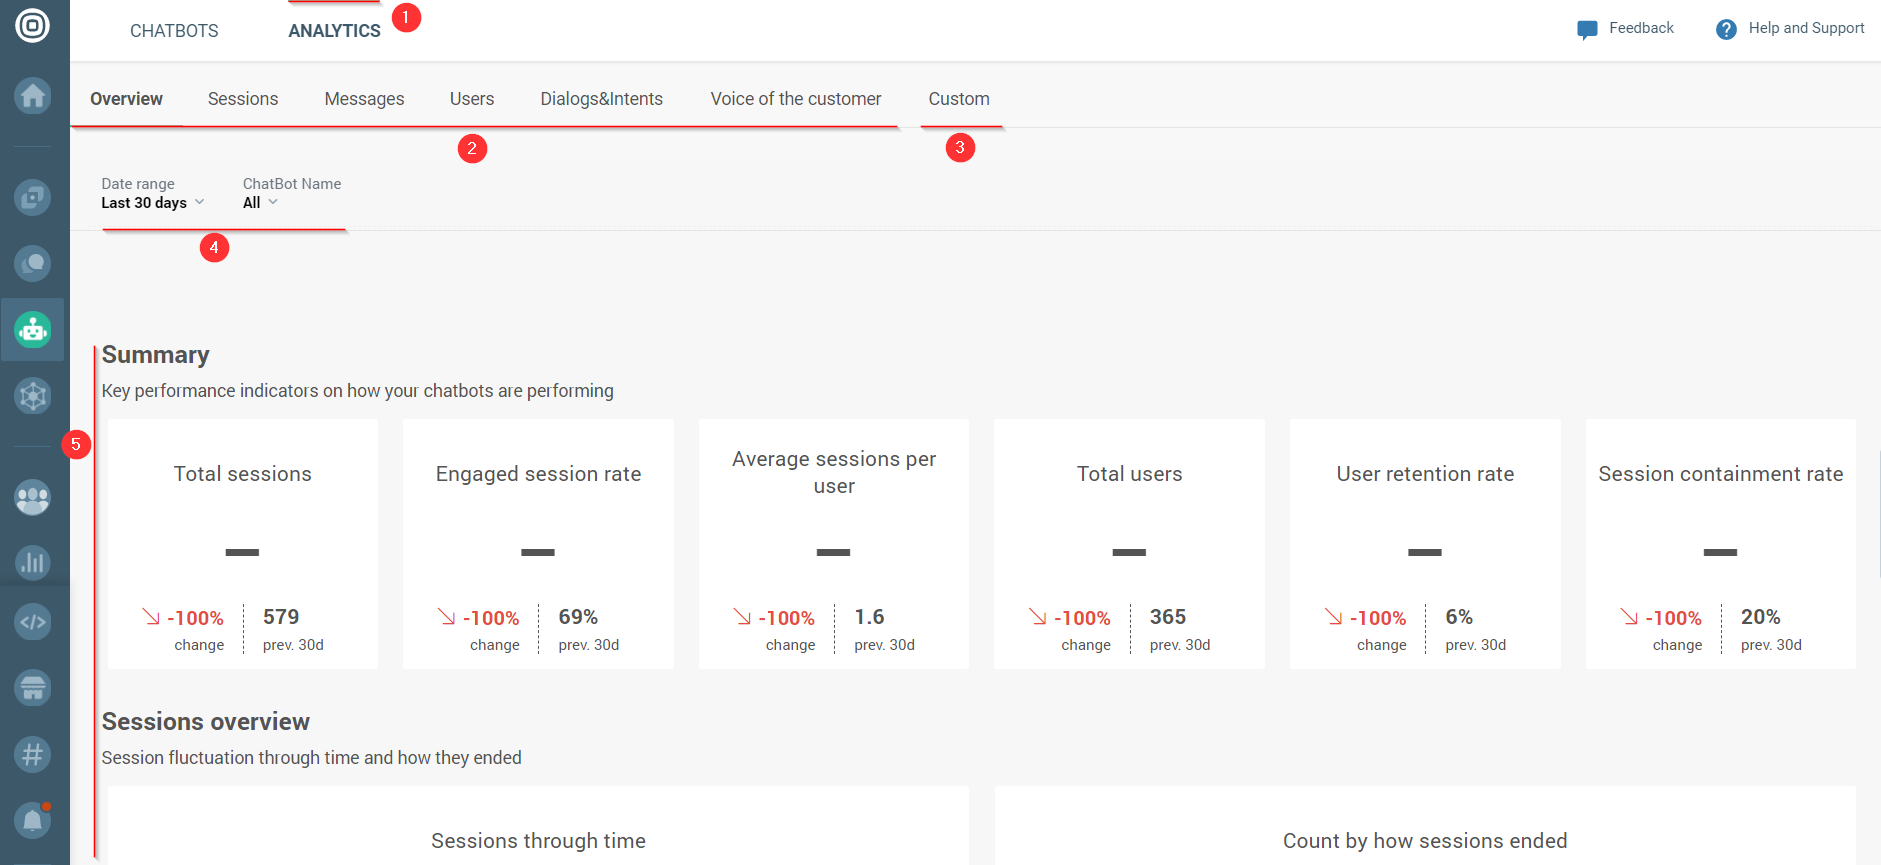Expand the ChatBot Name dropdown

coord(260,203)
